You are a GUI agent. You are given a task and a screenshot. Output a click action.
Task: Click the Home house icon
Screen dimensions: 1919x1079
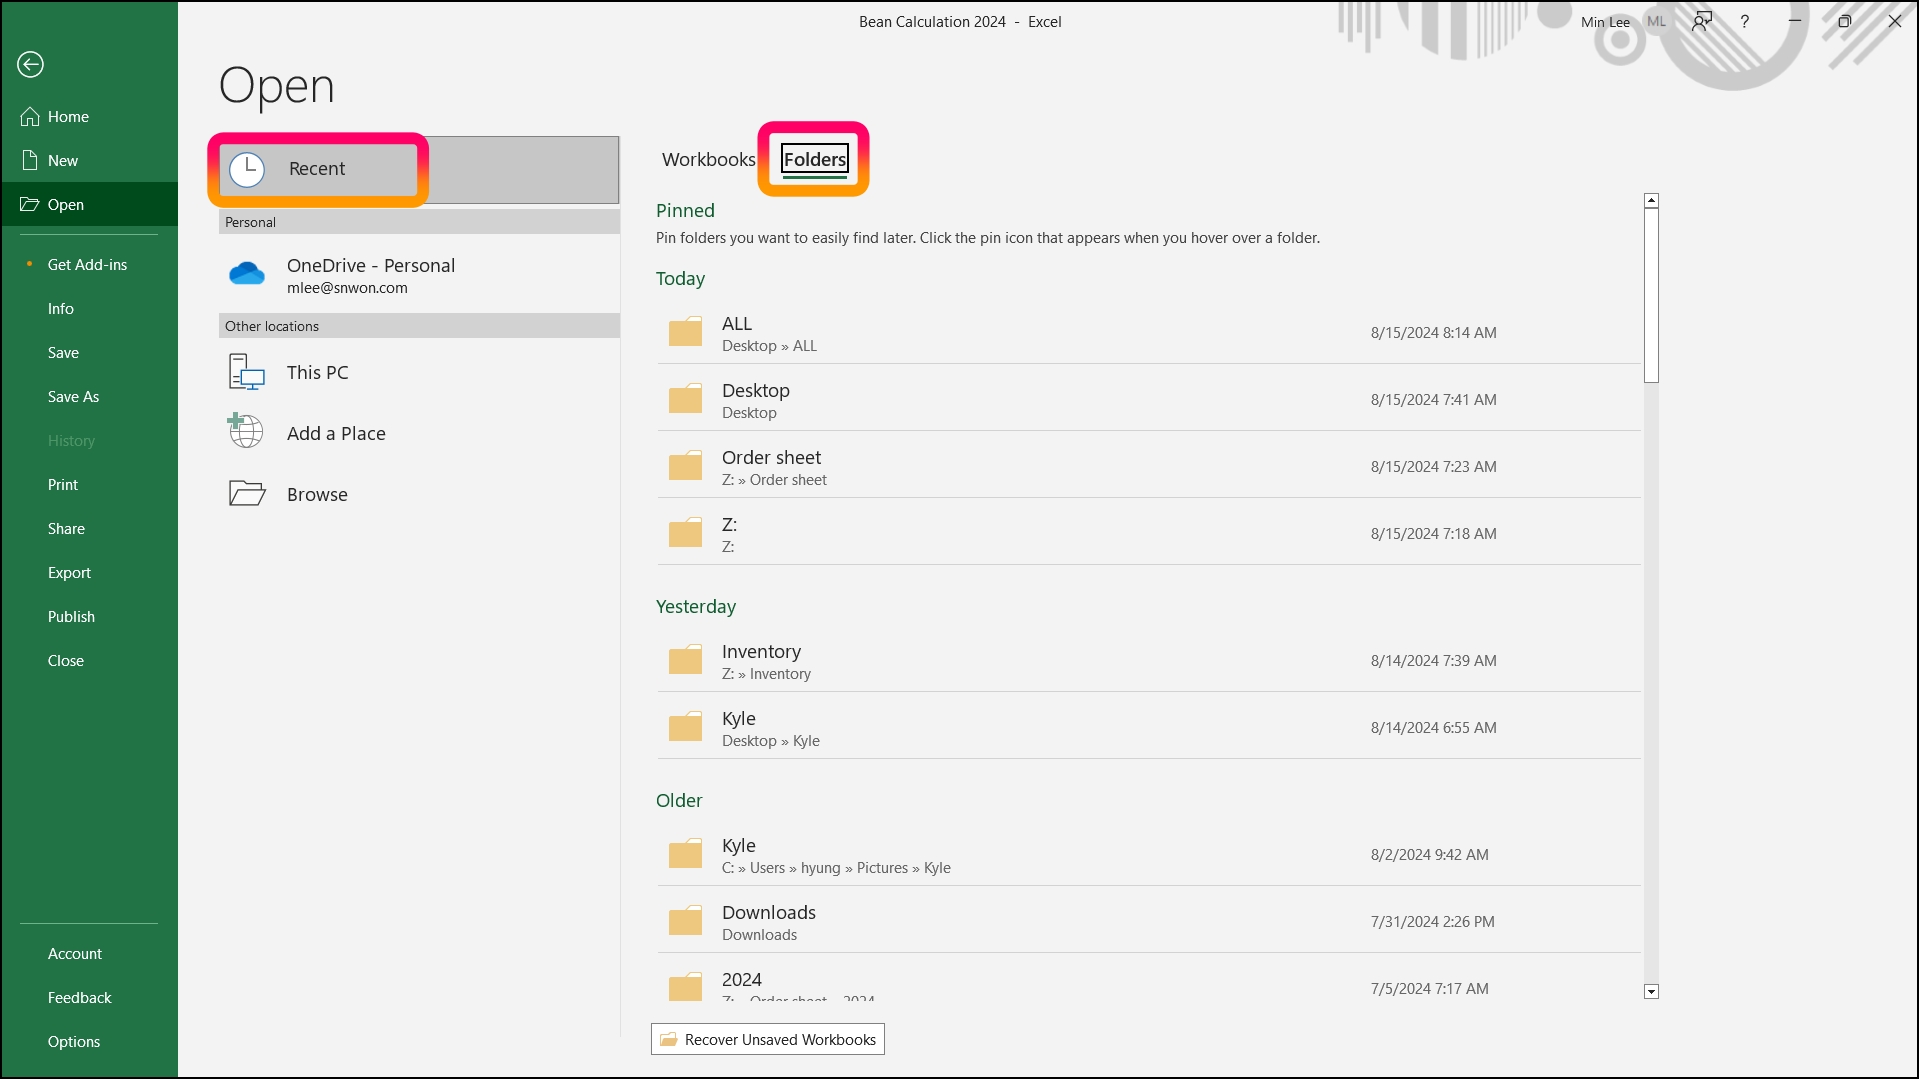(30, 117)
